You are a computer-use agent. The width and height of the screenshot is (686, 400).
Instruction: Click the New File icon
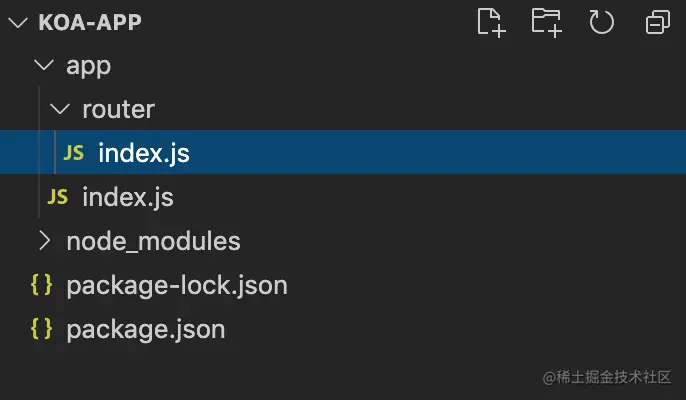491,23
